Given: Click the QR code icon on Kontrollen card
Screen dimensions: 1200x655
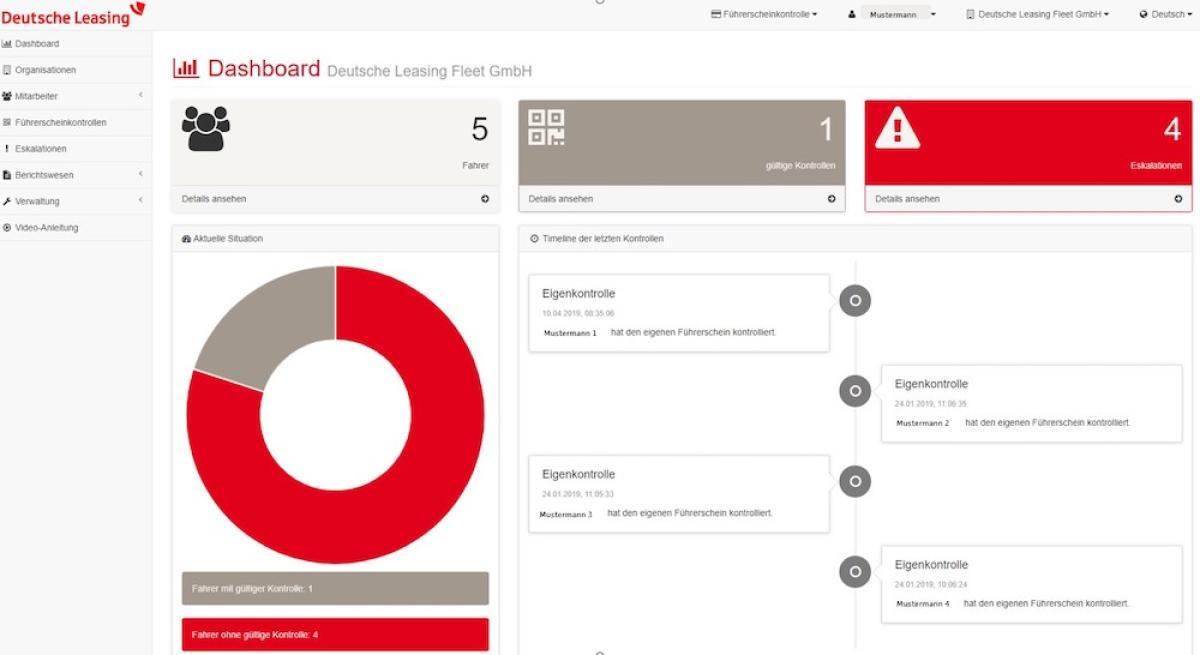Looking at the screenshot, I should tap(546, 128).
